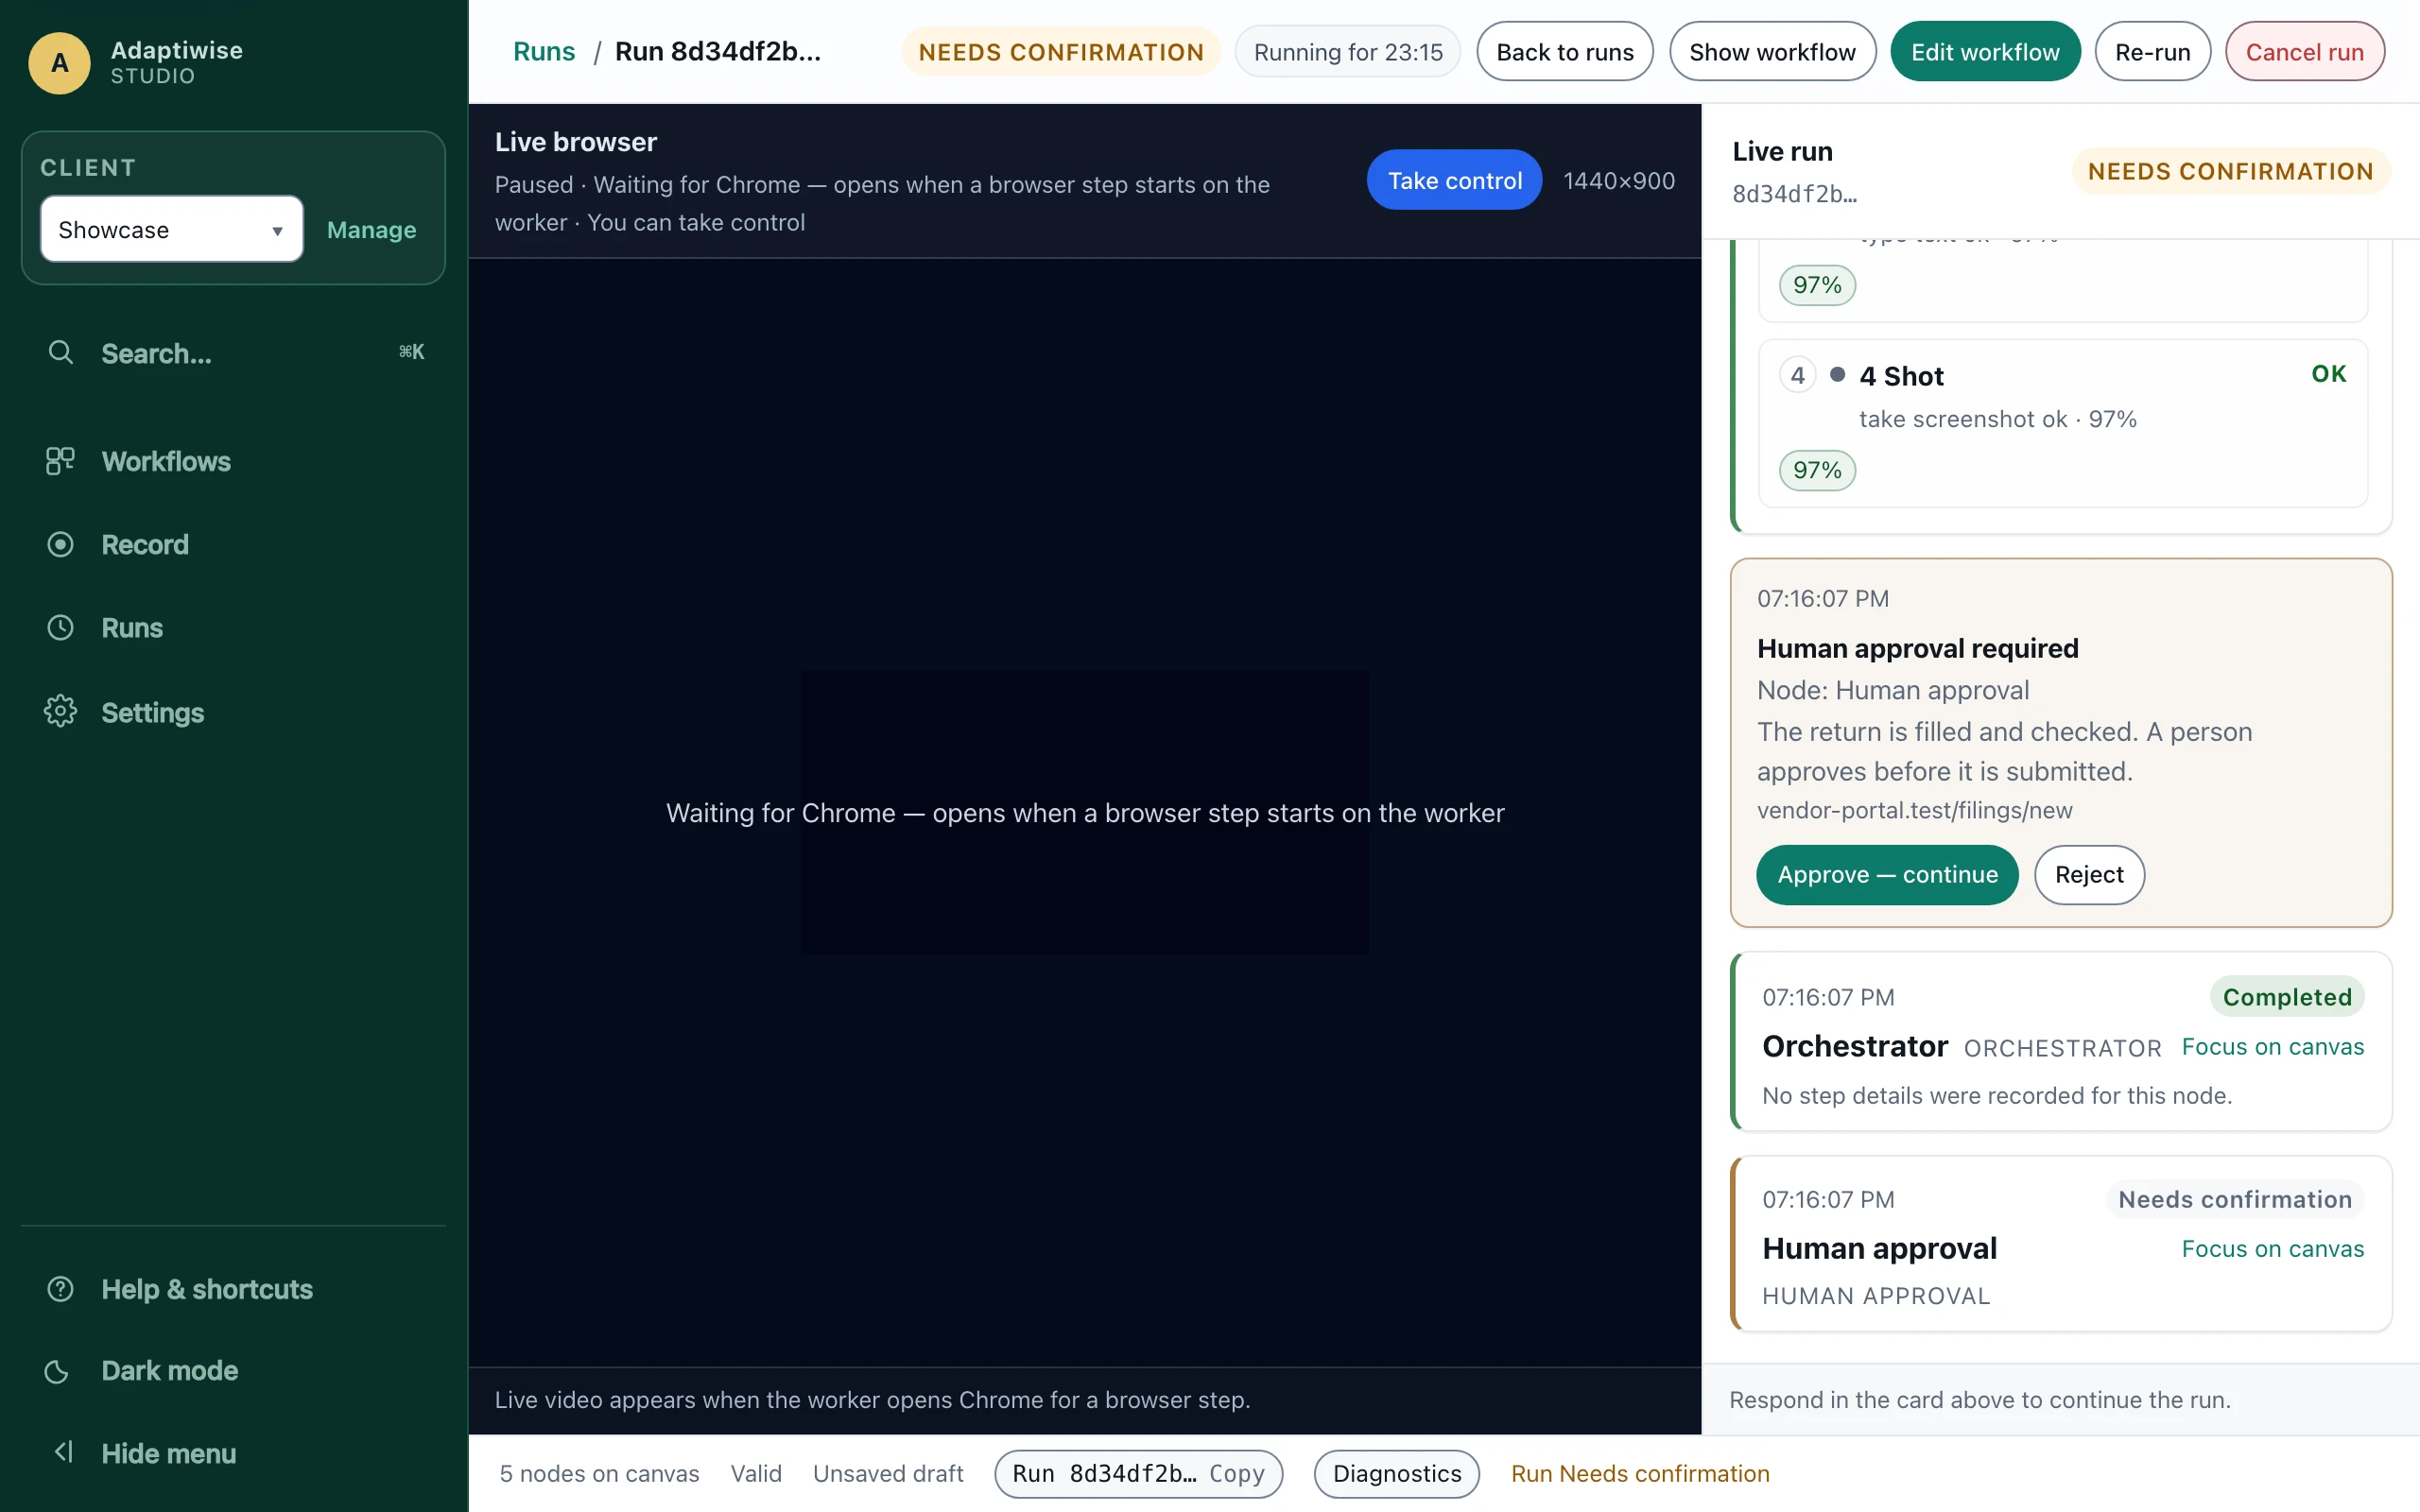Click the Help question mark icon

pyautogui.click(x=60, y=1288)
